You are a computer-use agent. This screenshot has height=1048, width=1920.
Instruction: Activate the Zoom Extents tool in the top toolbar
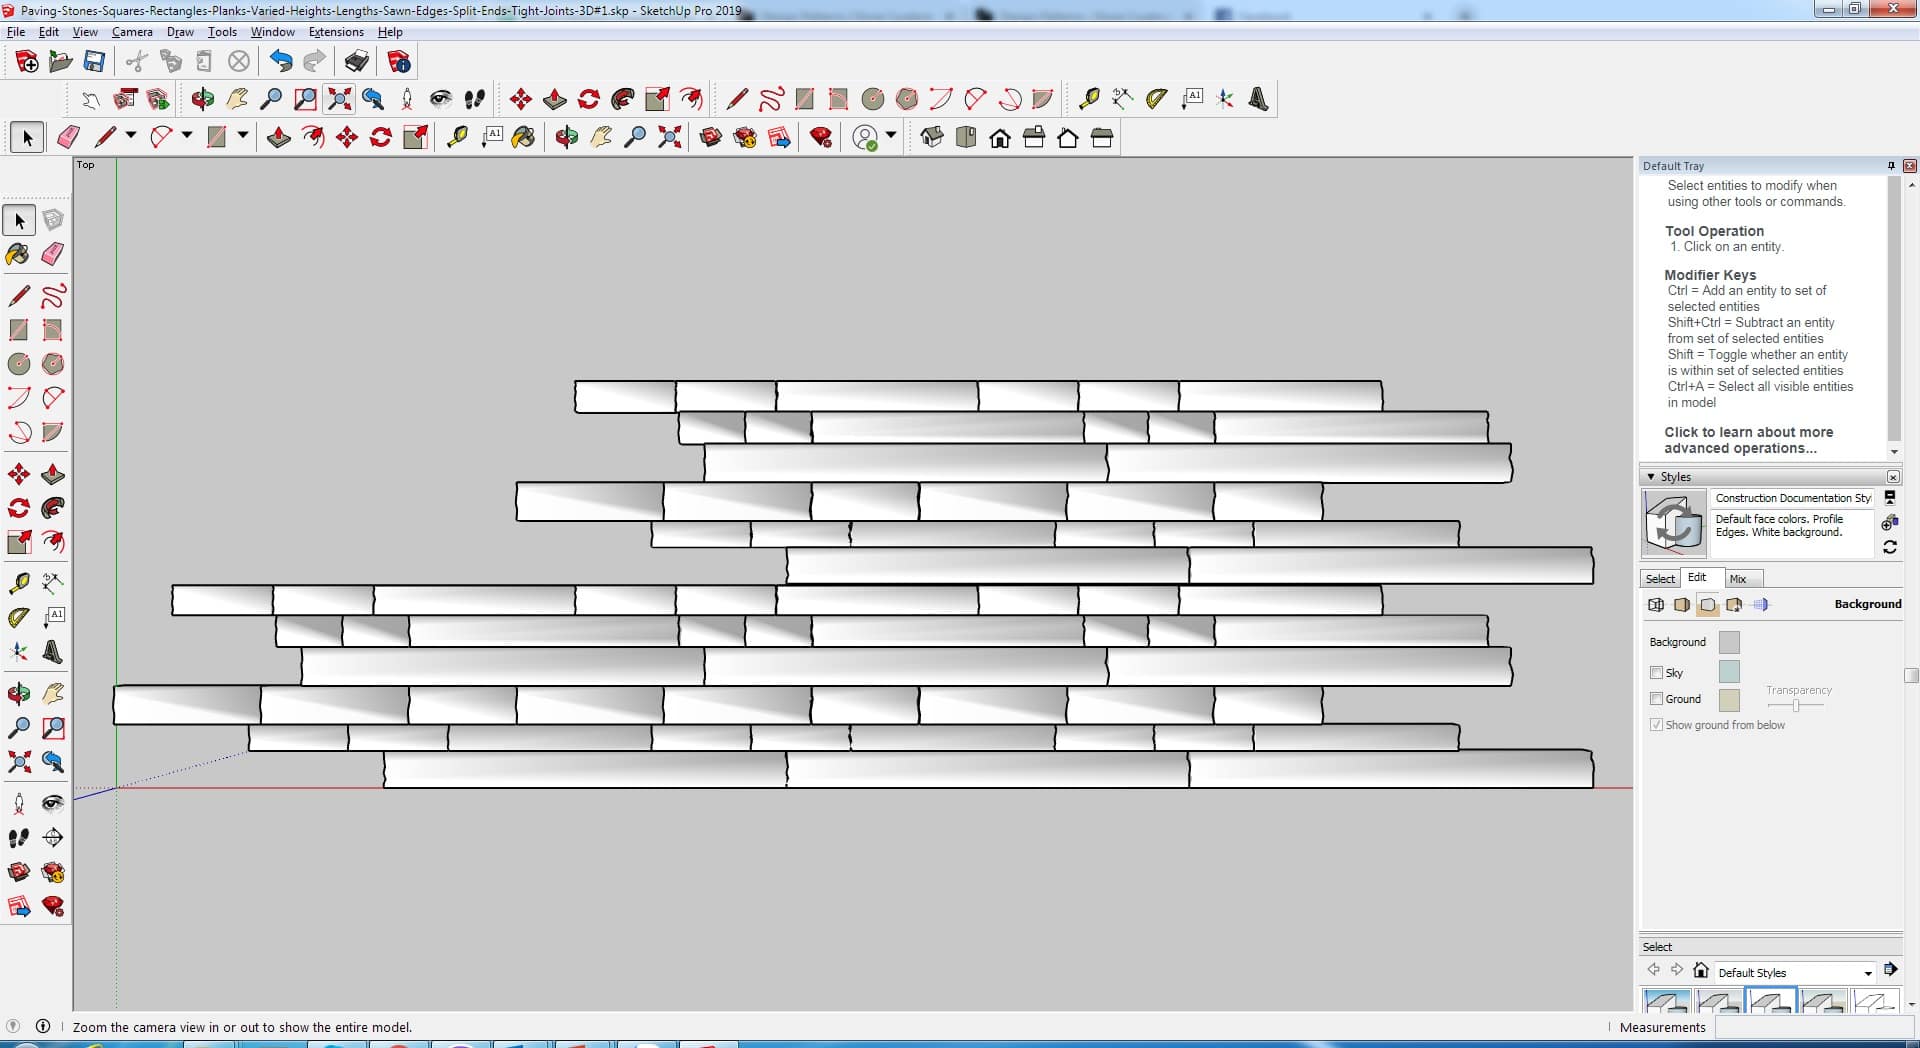tap(340, 99)
